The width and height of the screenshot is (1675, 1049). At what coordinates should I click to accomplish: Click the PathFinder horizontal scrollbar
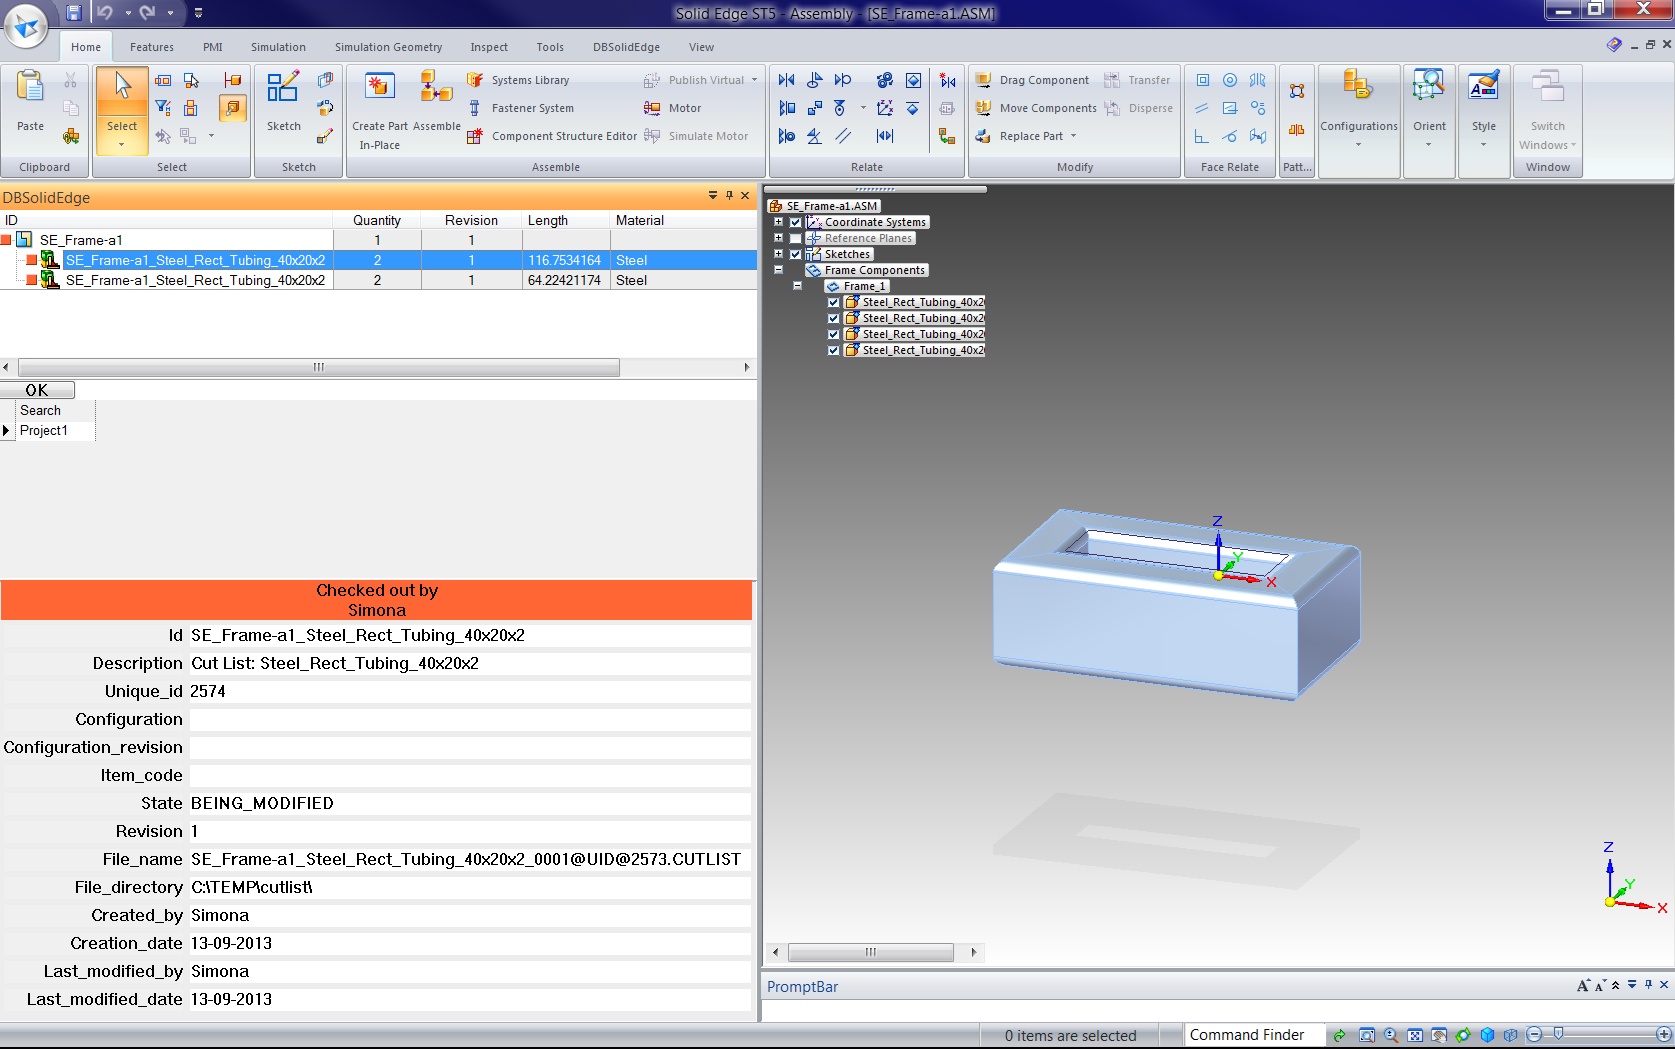tap(871, 952)
